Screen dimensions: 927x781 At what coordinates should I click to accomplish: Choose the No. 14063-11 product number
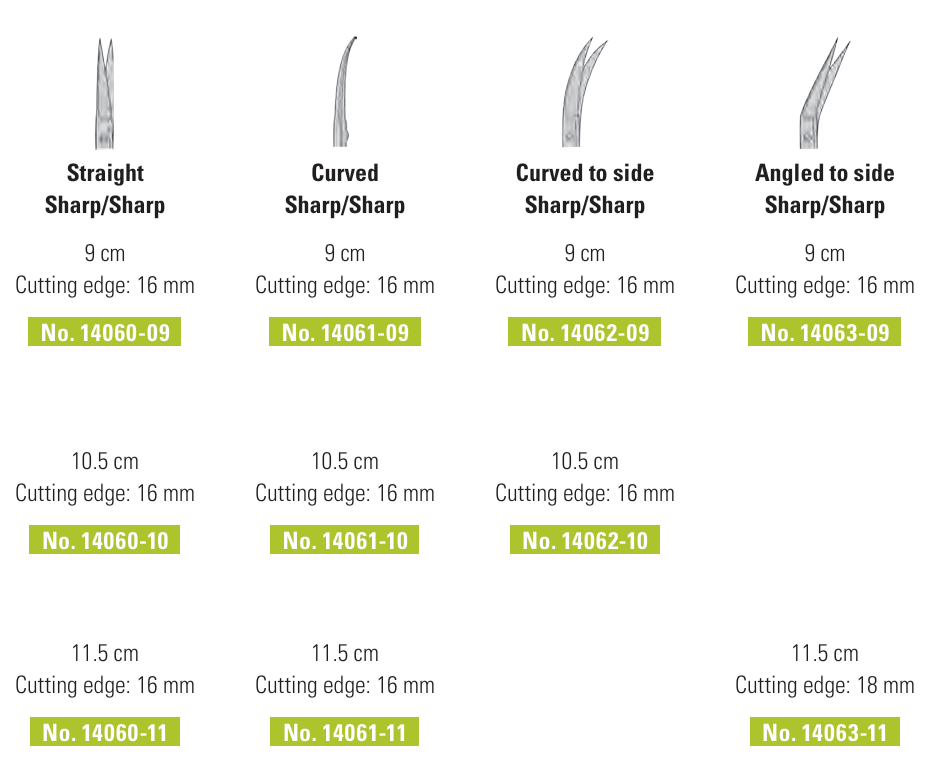[x=825, y=733]
